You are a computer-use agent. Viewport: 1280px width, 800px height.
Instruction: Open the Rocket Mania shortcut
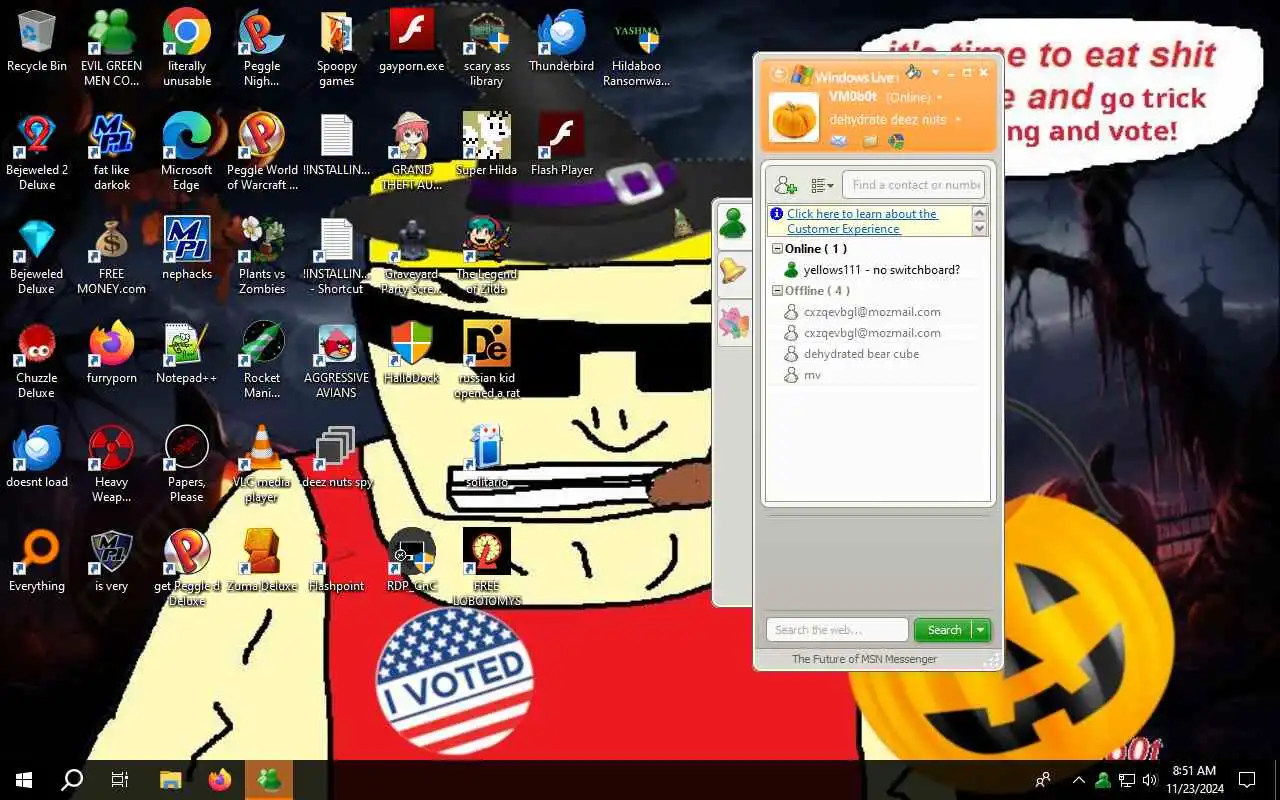[262, 360]
